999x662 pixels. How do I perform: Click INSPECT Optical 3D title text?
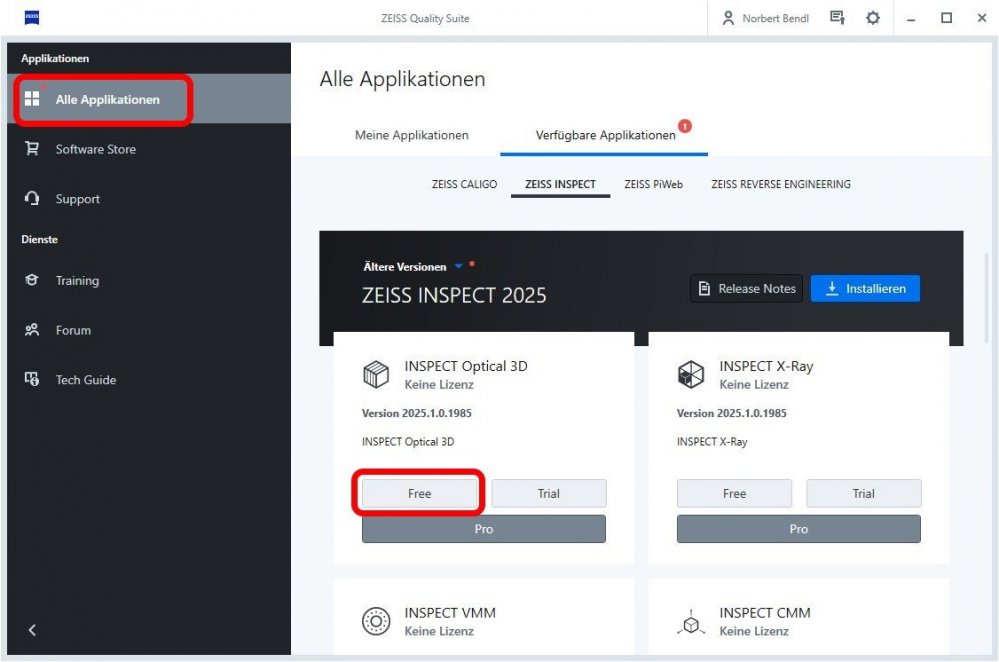click(x=466, y=366)
